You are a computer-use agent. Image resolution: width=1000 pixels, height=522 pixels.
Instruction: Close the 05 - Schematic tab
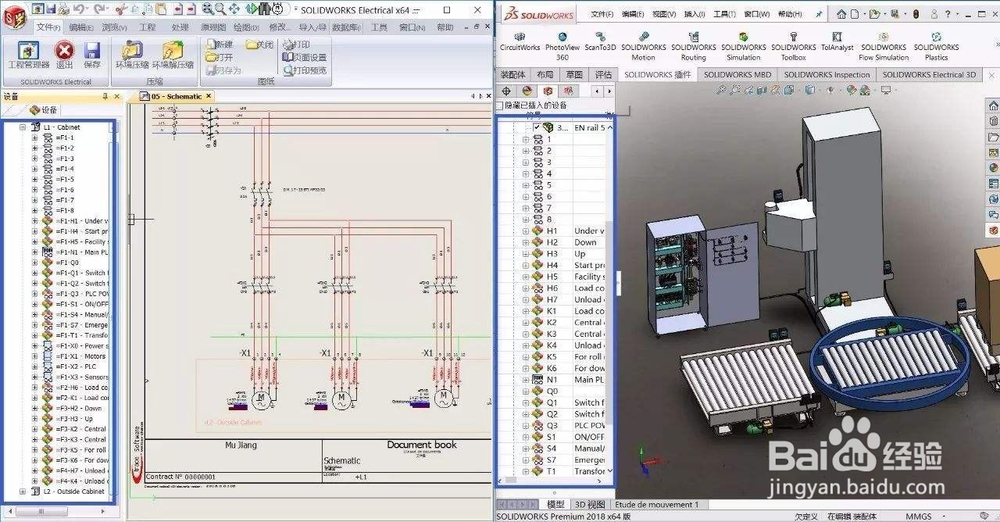[x=209, y=96]
